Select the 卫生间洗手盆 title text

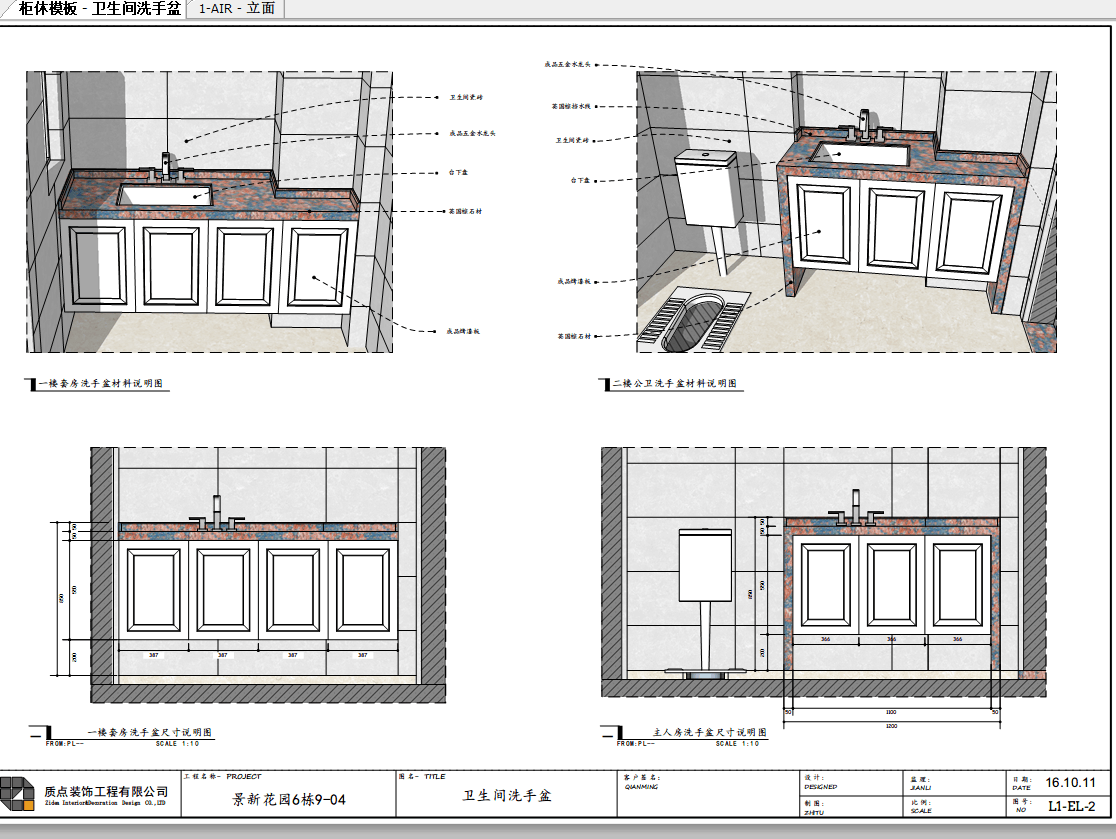click(507, 796)
